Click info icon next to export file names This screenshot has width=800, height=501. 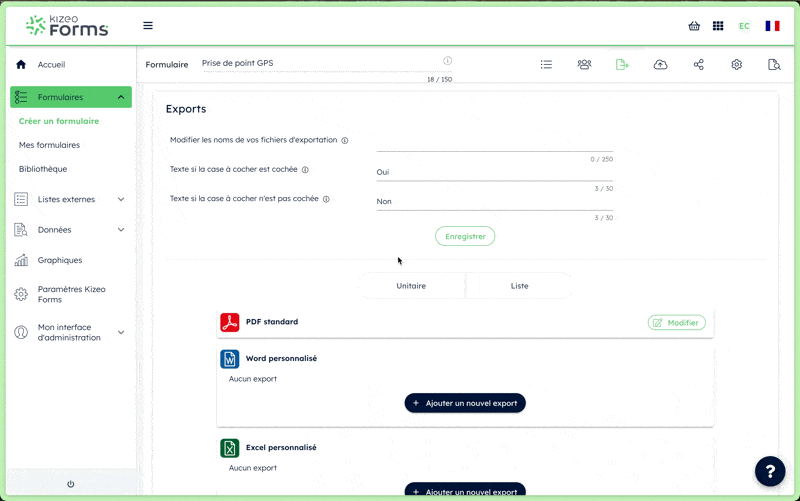click(x=345, y=140)
